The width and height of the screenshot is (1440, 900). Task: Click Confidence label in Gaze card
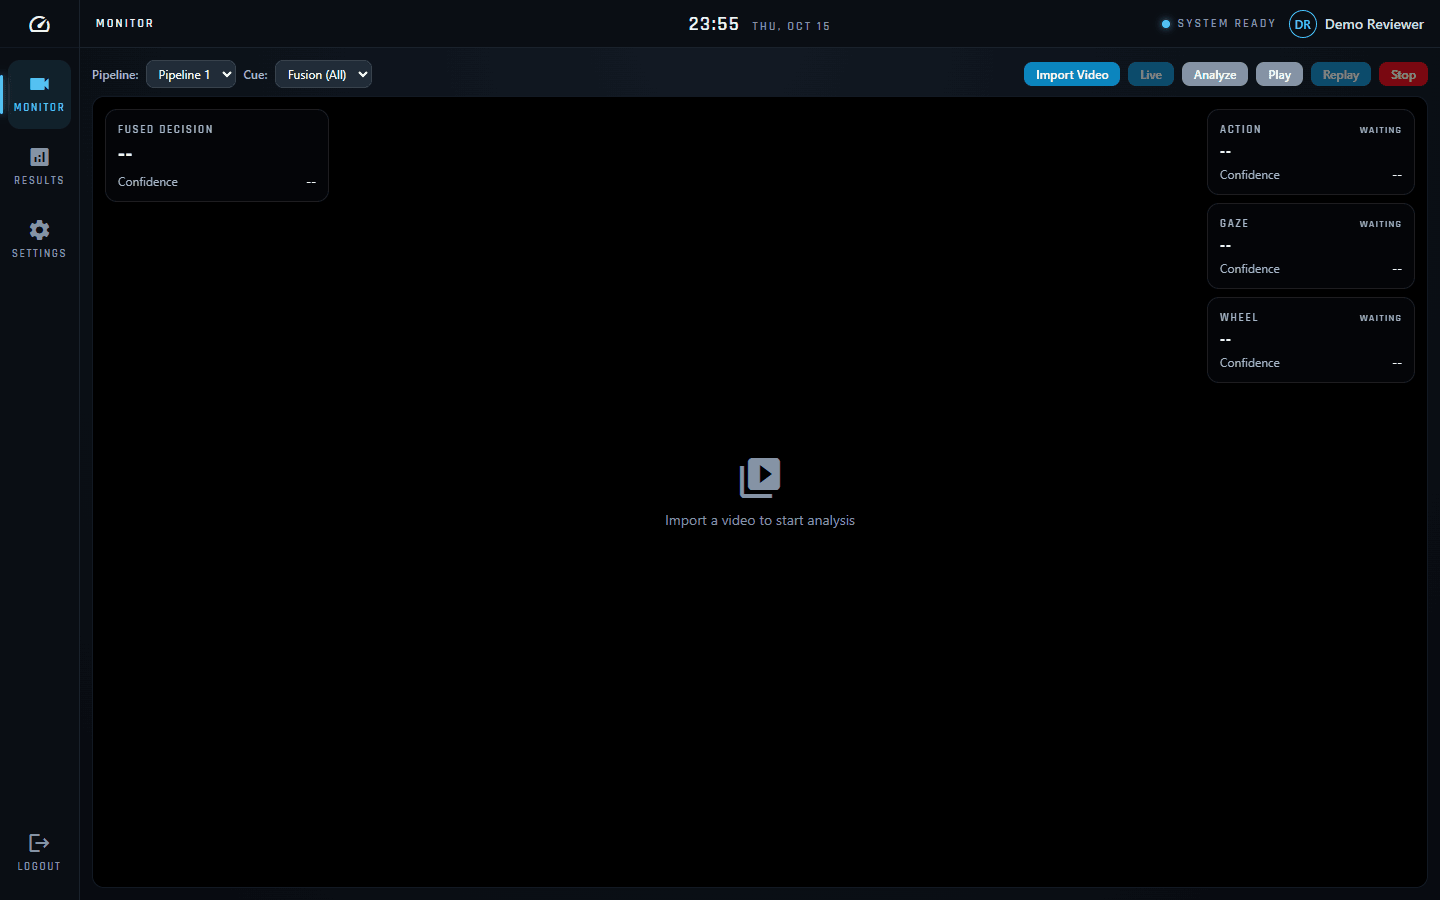click(x=1250, y=269)
